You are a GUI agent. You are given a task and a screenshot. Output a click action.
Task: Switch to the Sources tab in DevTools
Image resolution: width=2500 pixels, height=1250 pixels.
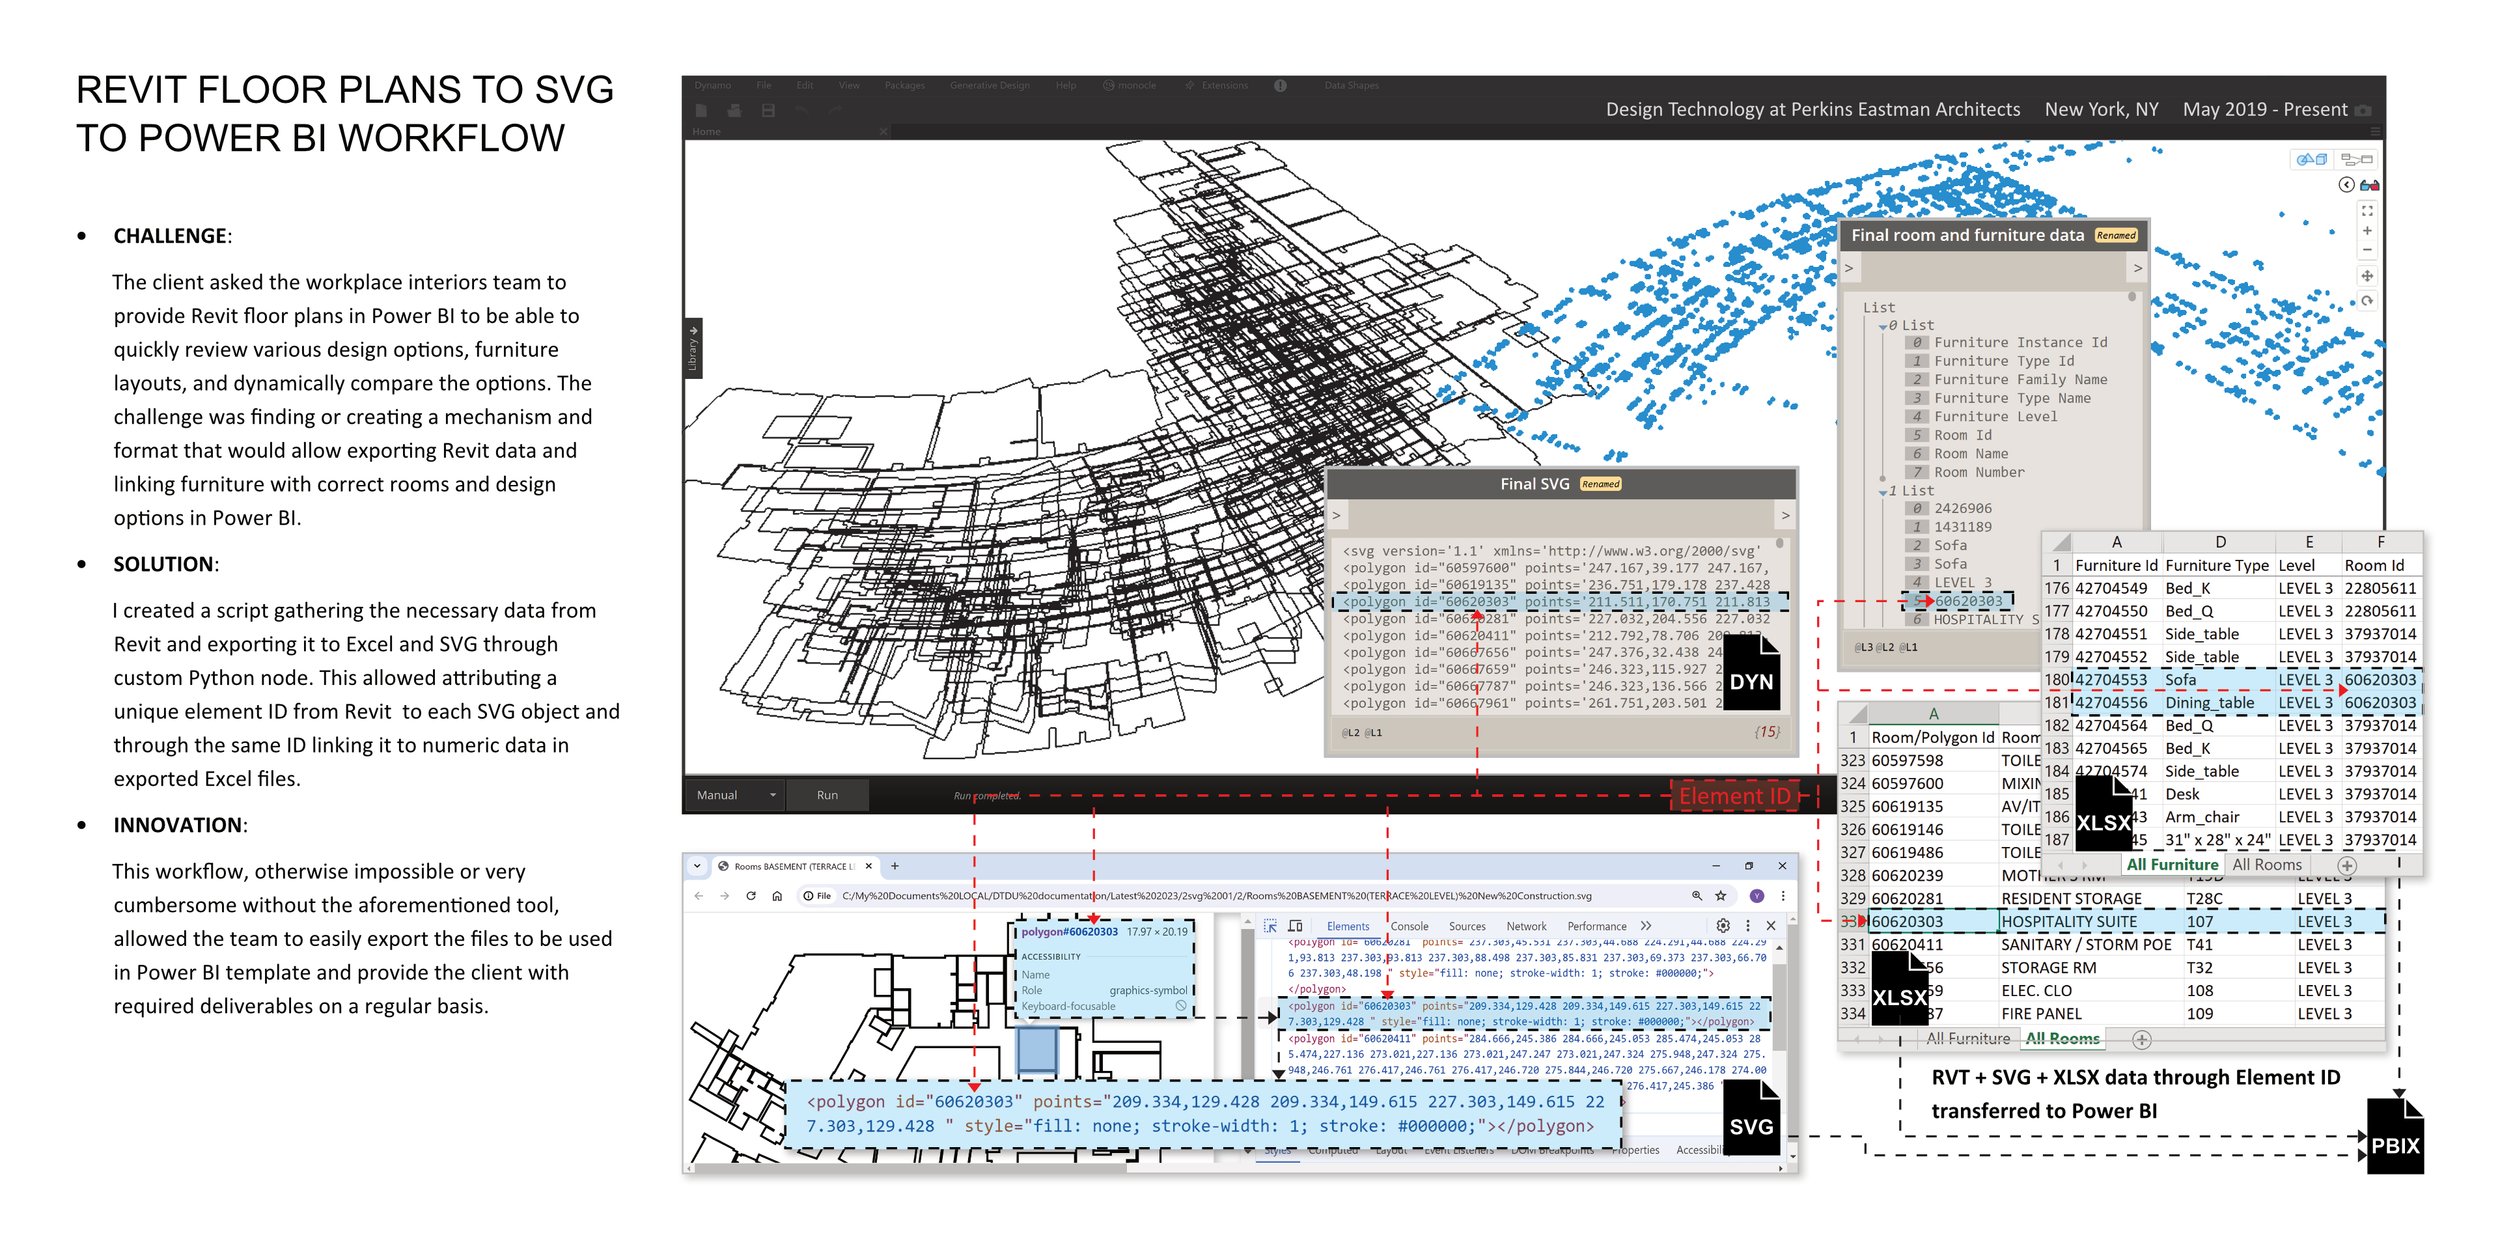pyautogui.click(x=1467, y=927)
